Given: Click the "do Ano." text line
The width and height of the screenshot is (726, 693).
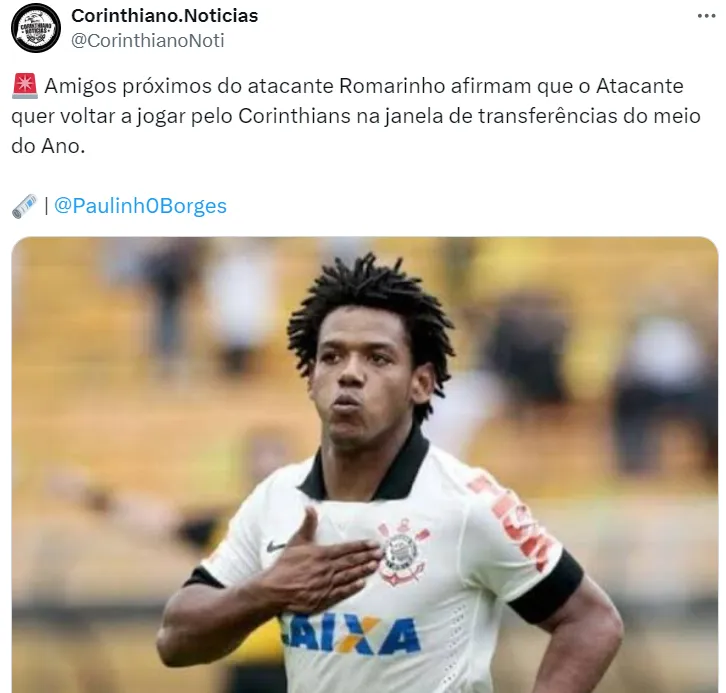Looking at the screenshot, I should (x=48, y=146).
